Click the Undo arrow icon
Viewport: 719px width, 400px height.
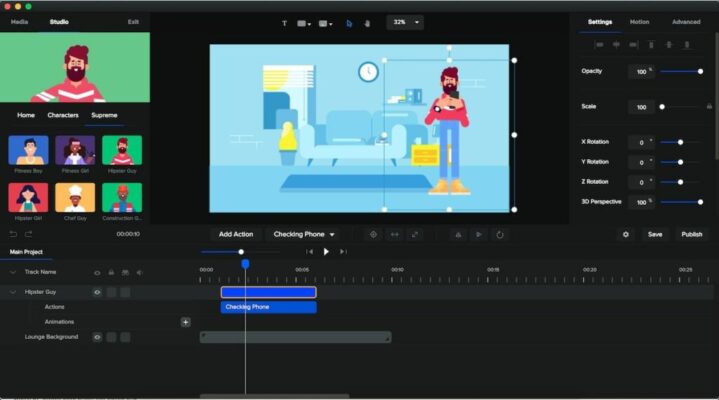pyautogui.click(x=13, y=234)
